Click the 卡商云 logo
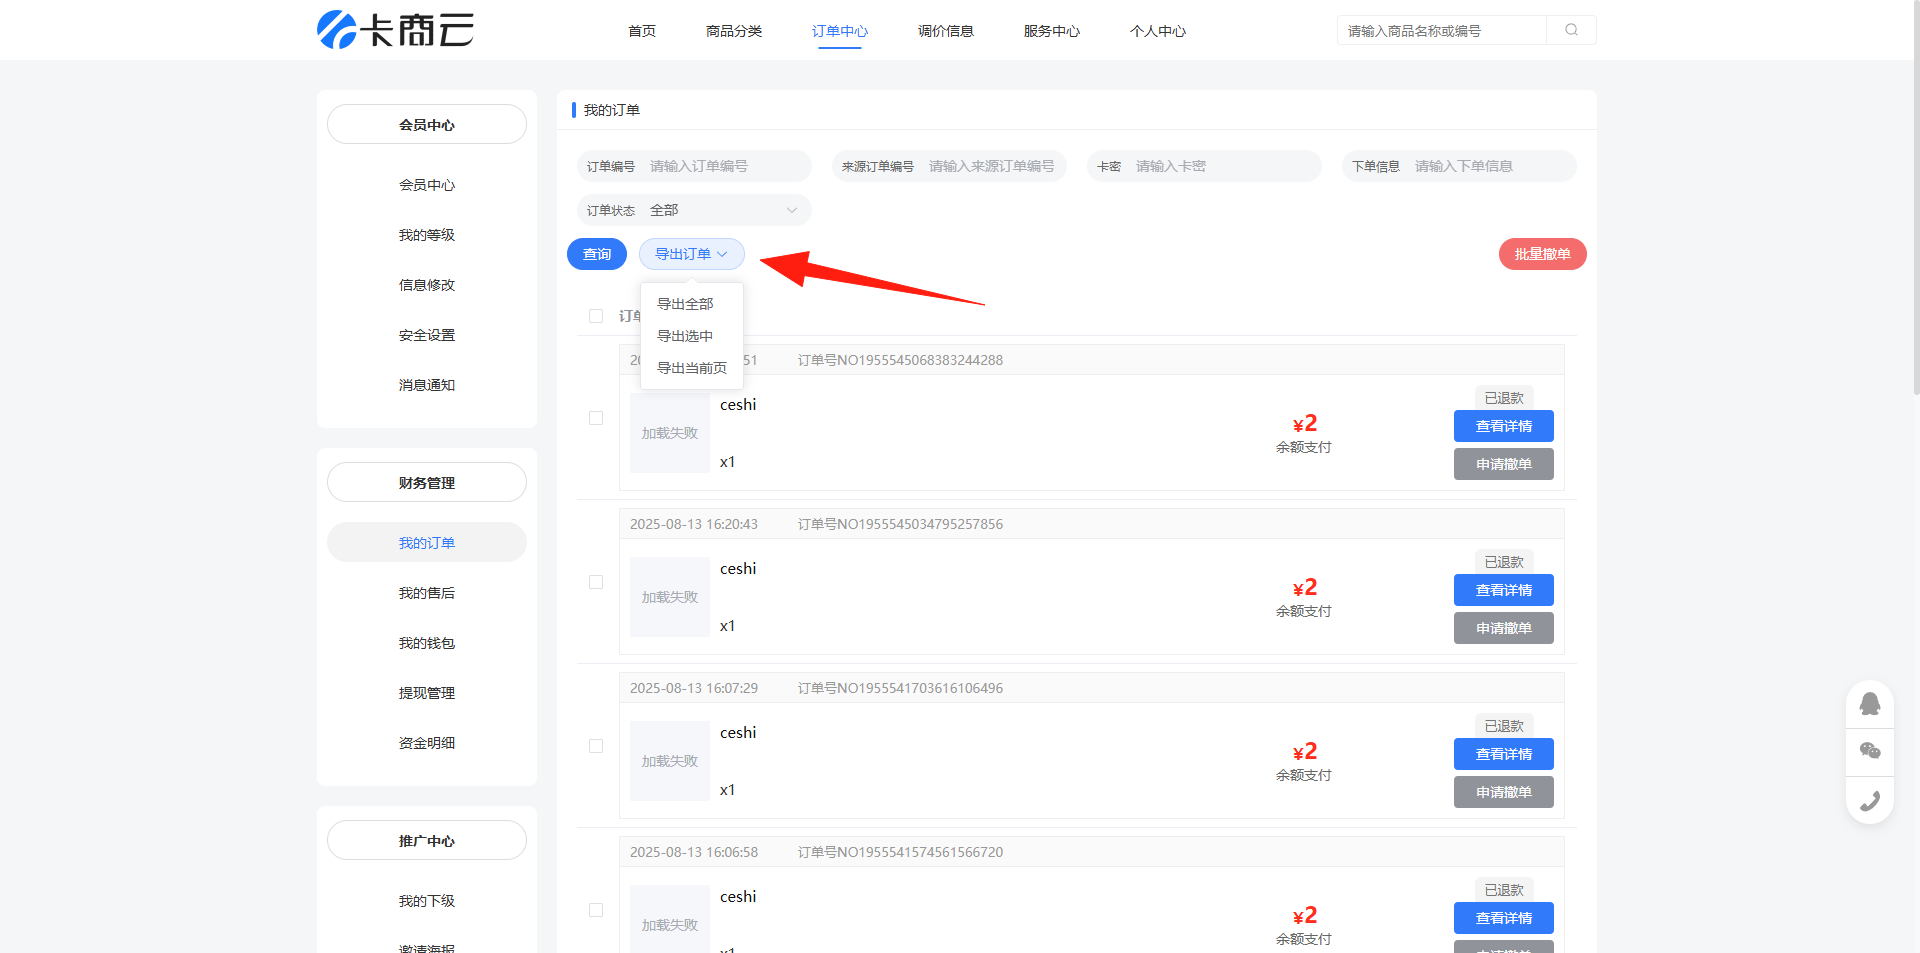1920x953 pixels. click(395, 30)
